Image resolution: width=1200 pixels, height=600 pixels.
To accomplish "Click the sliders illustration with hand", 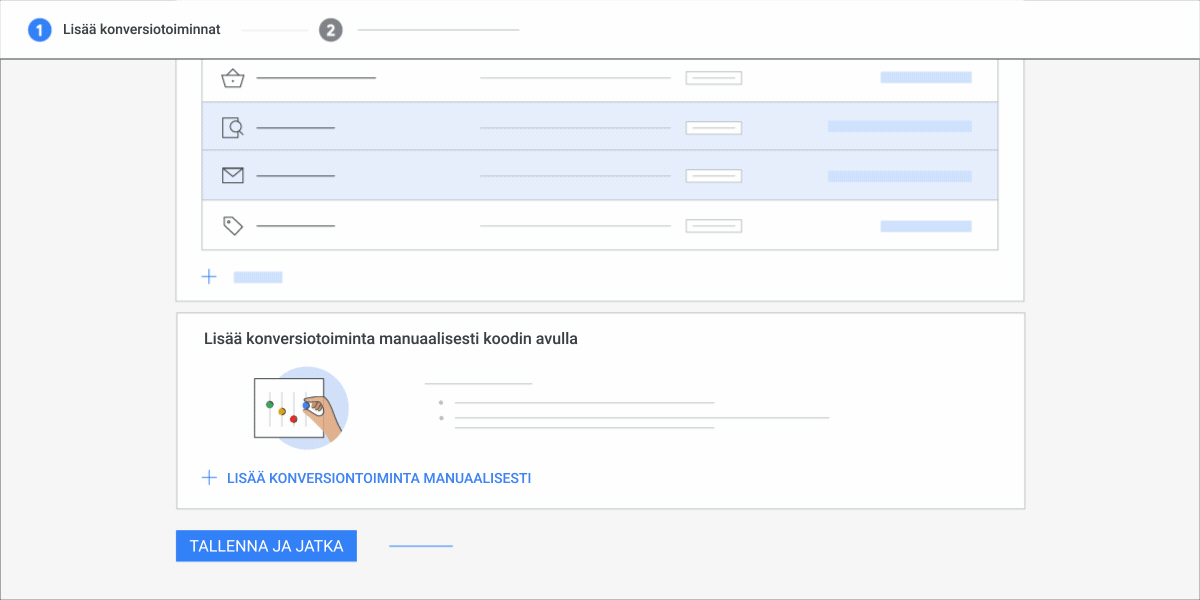I will coord(301,406).
